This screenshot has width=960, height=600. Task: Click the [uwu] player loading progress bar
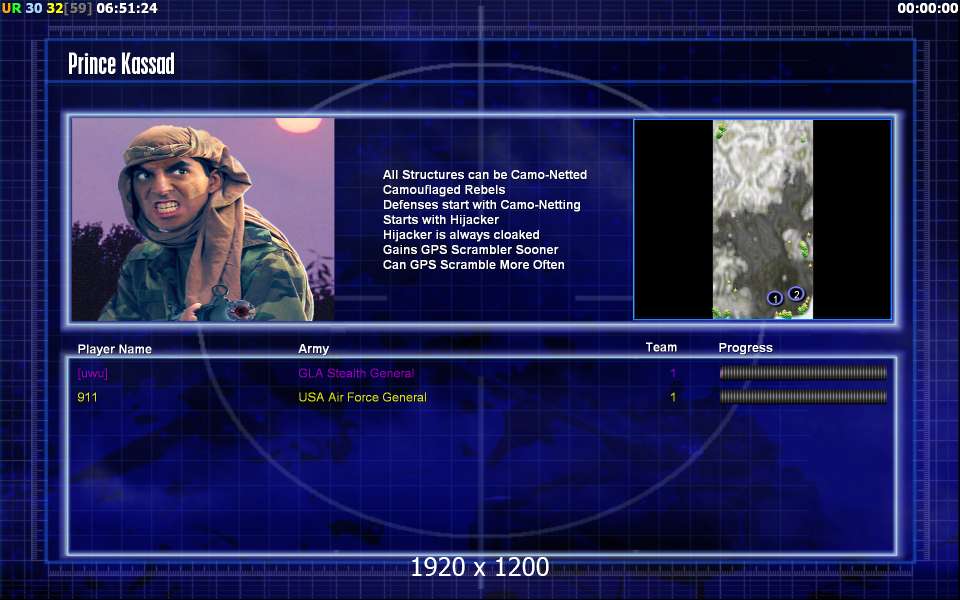[803, 373]
